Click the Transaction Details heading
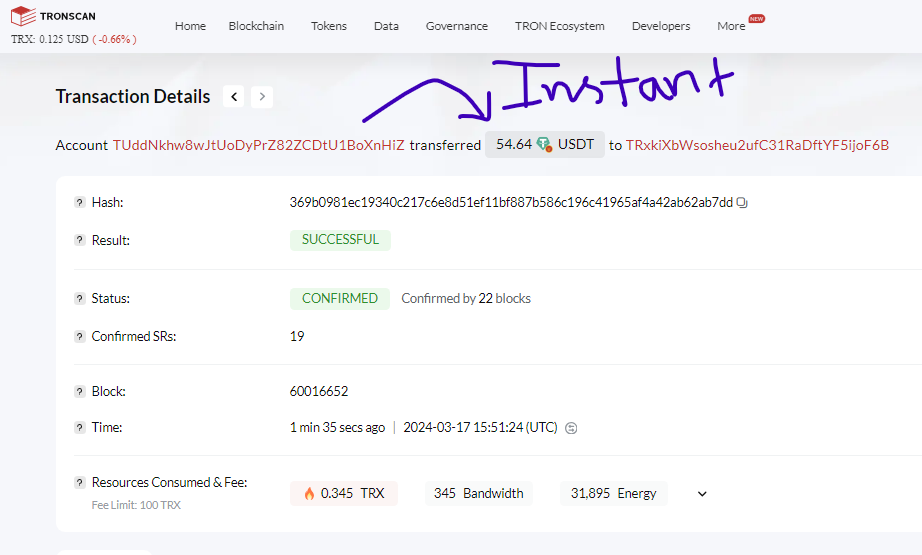The width and height of the screenshot is (922, 555). pyautogui.click(x=133, y=96)
